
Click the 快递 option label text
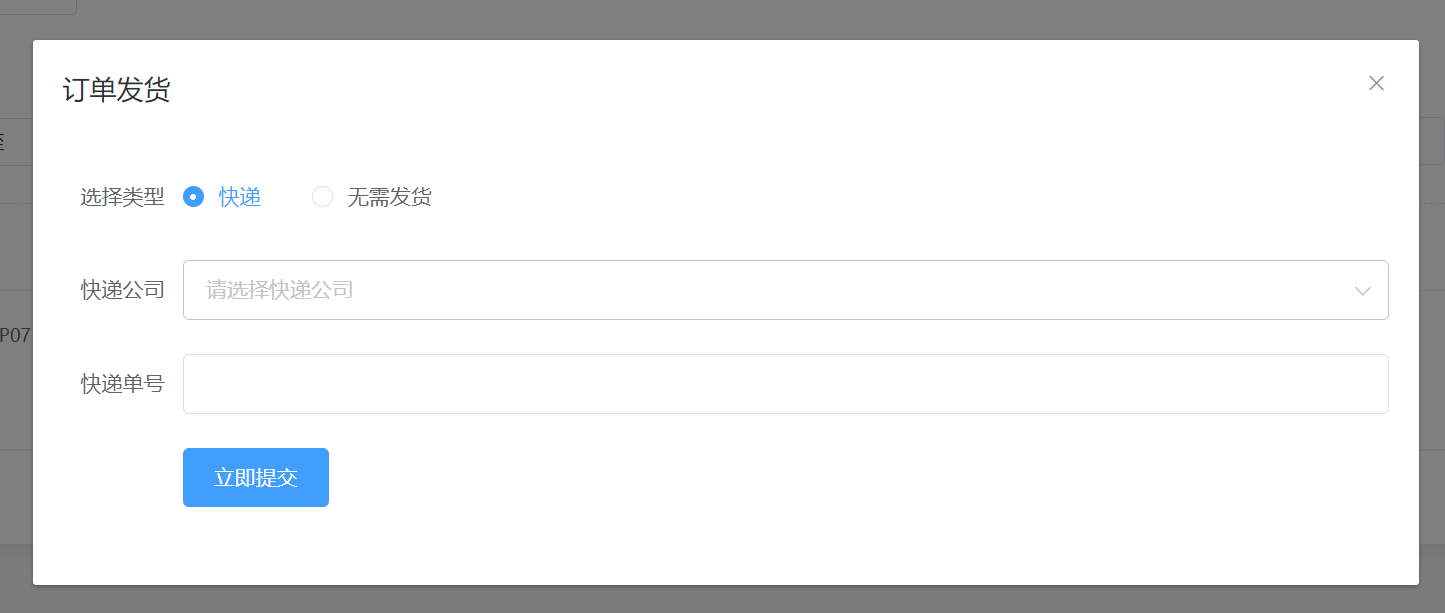click(x=240, y=197)
